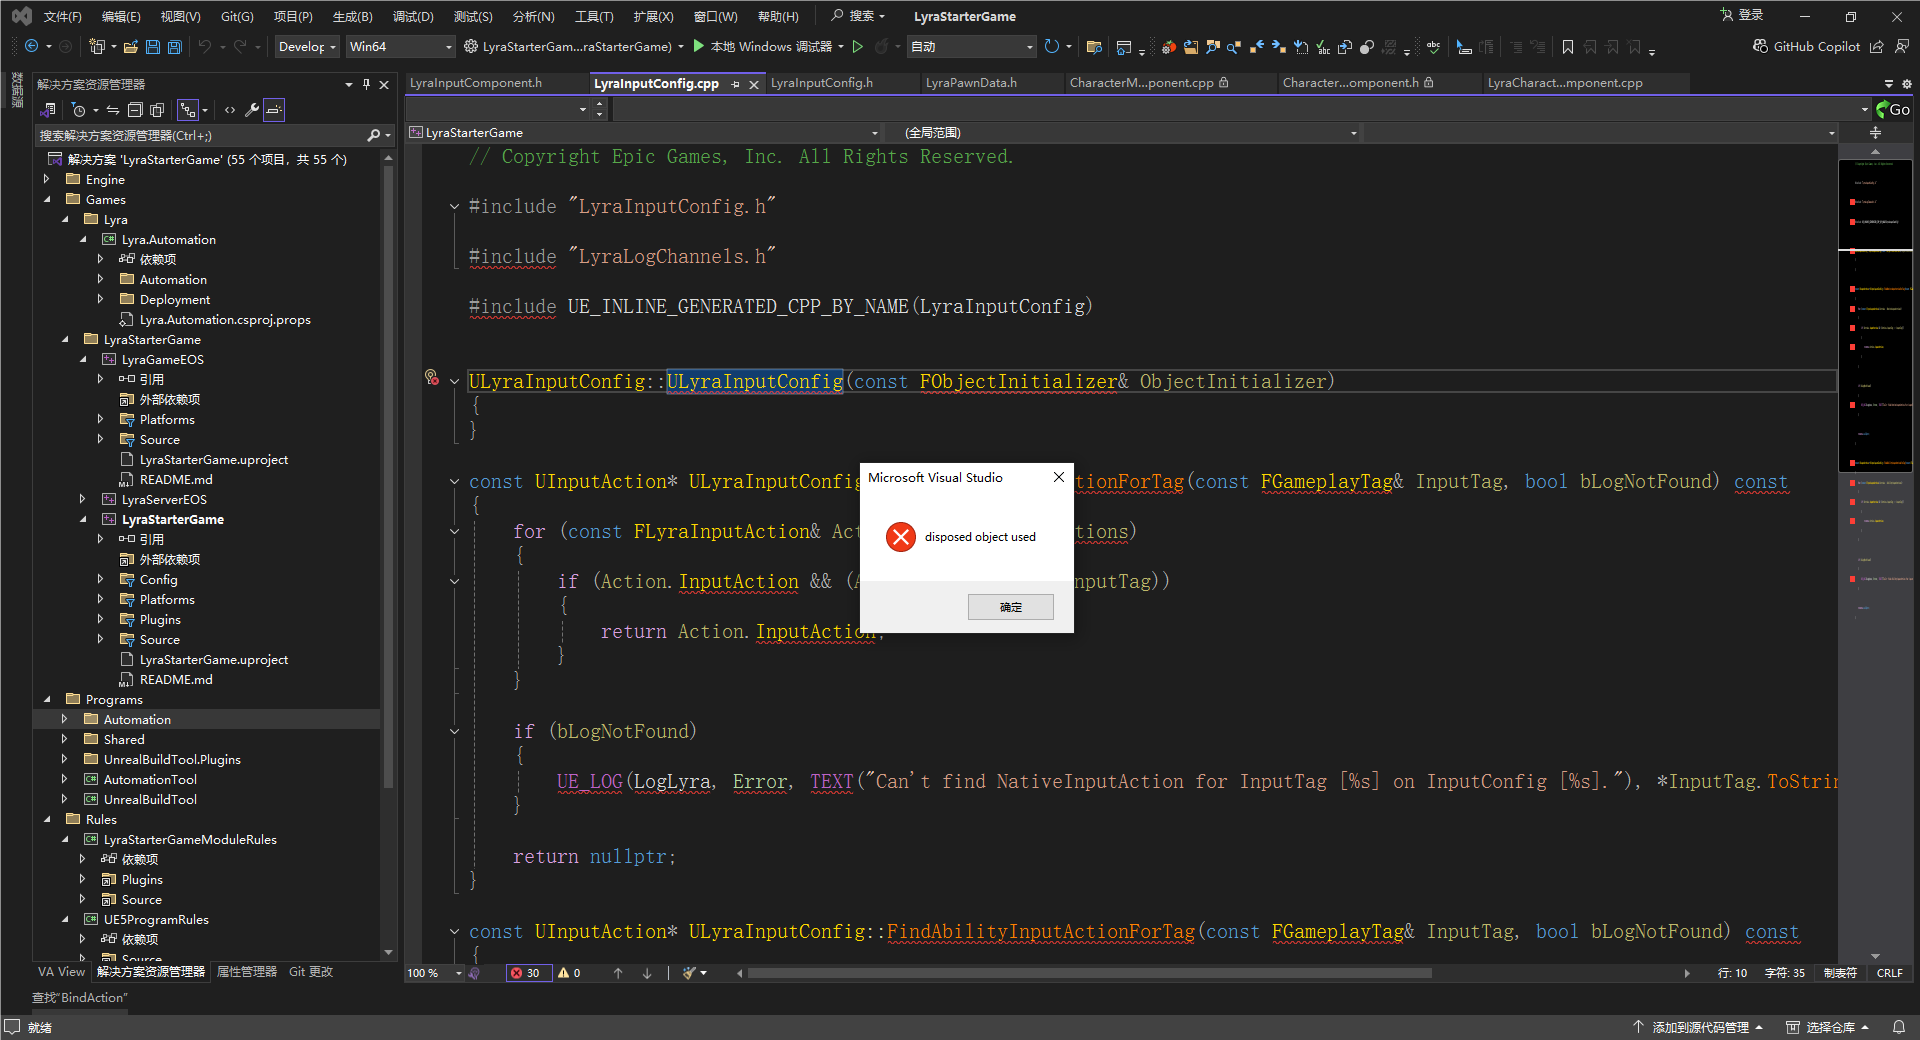This screenshot has width=1920, height=1040.
Task: Click the blue restart/refresh icon in the toolbar
Action: [1051, 46]
